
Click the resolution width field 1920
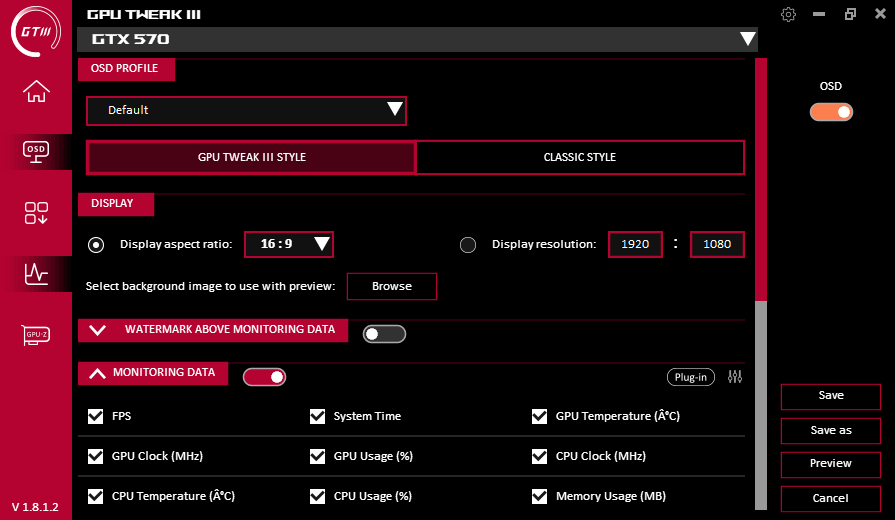635,244
